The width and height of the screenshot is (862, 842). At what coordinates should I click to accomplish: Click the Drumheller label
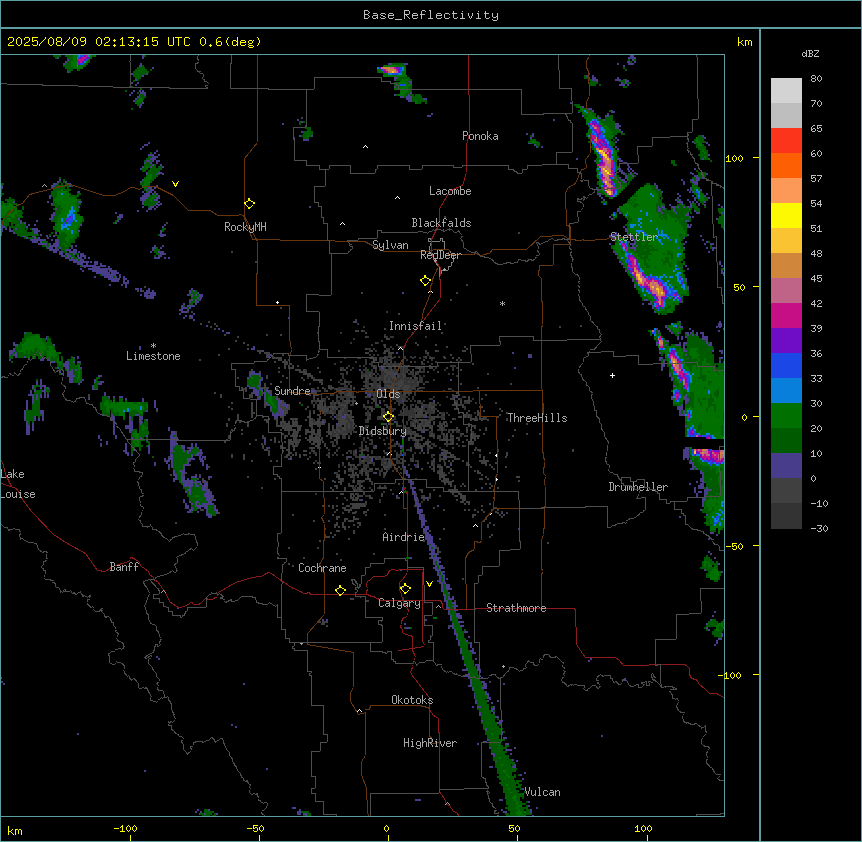[x=638, y=487]
